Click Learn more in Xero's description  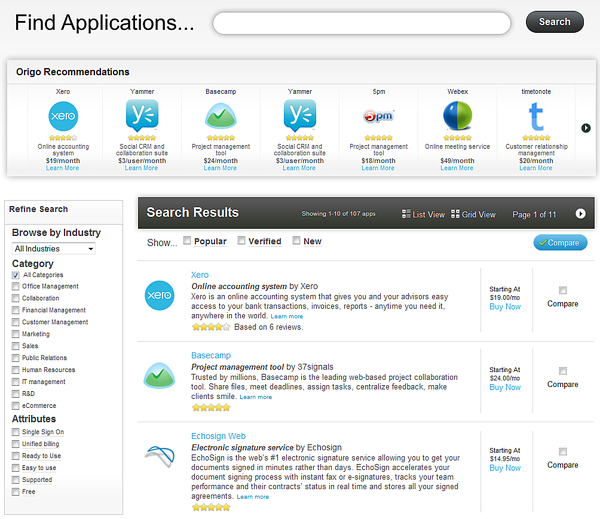tap(287, 317)
